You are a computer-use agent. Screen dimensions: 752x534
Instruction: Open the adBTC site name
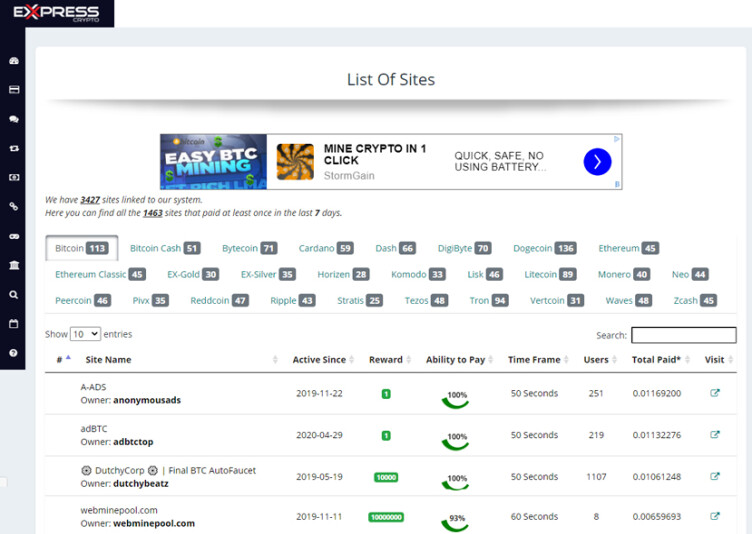coord(94,428)
